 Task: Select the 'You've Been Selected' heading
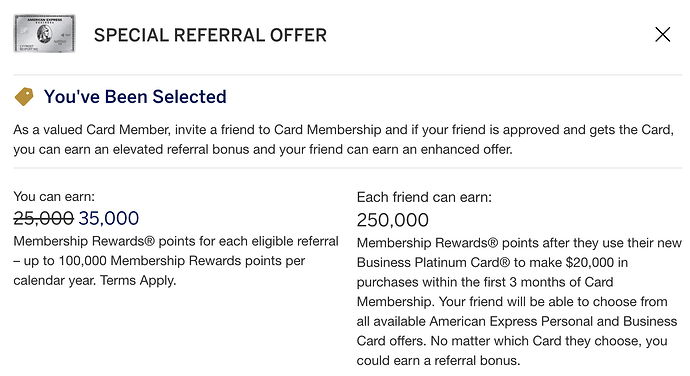click(x=135, y=96)
